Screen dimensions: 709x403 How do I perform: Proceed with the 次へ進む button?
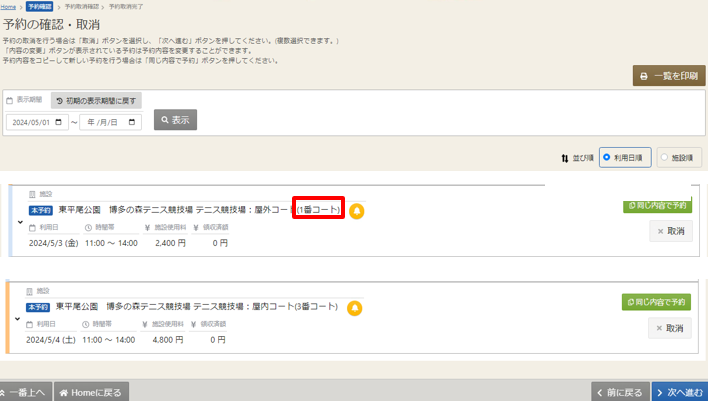680,393
